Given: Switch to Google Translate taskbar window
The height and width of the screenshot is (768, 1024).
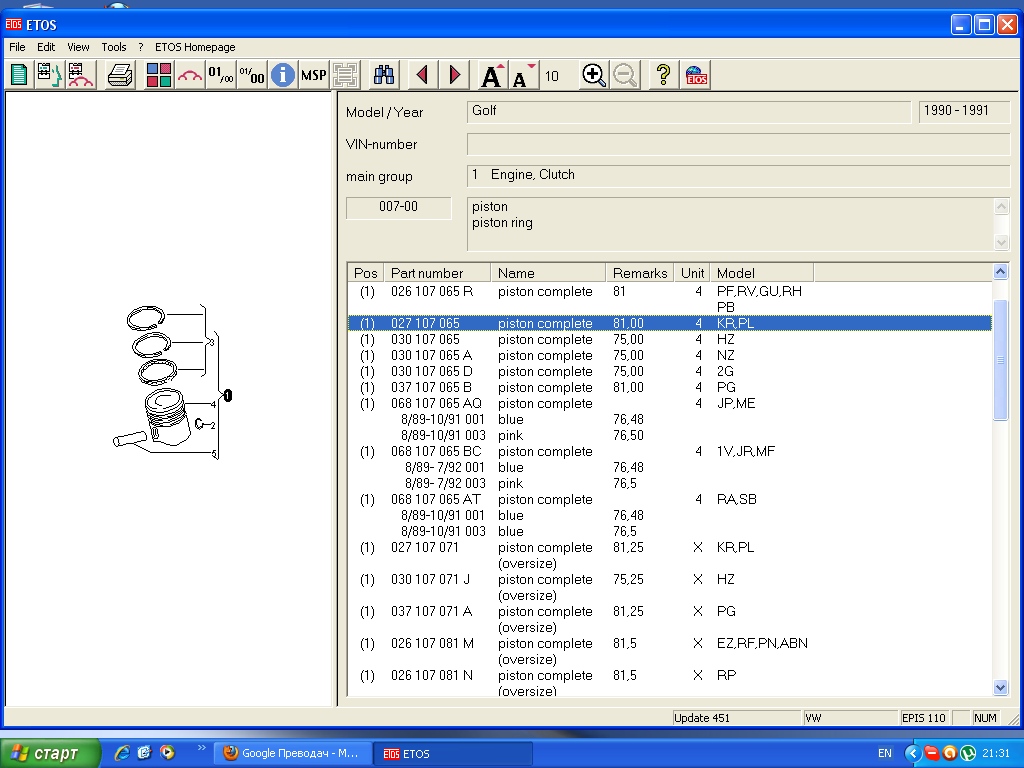Looking at the screenshot, I should point(291,753).
